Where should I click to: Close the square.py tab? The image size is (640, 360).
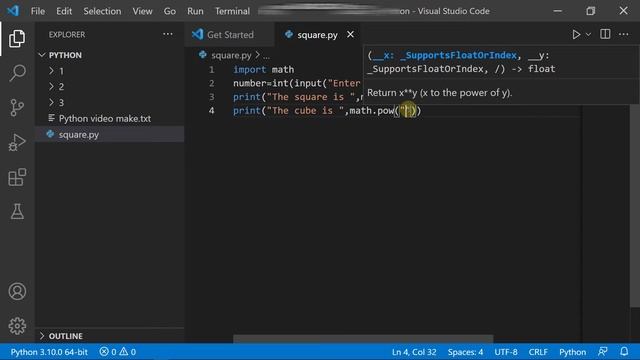point(350,35)
